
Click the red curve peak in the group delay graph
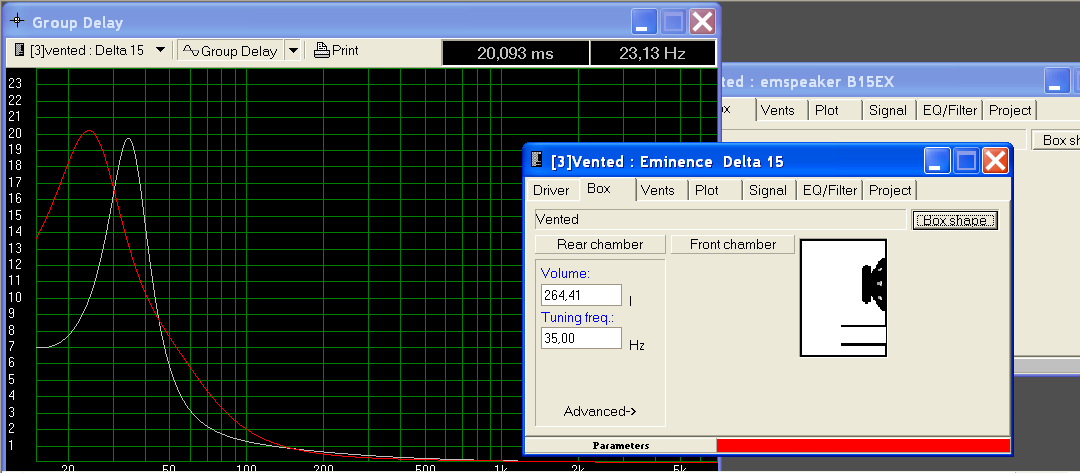click(89, 130)
